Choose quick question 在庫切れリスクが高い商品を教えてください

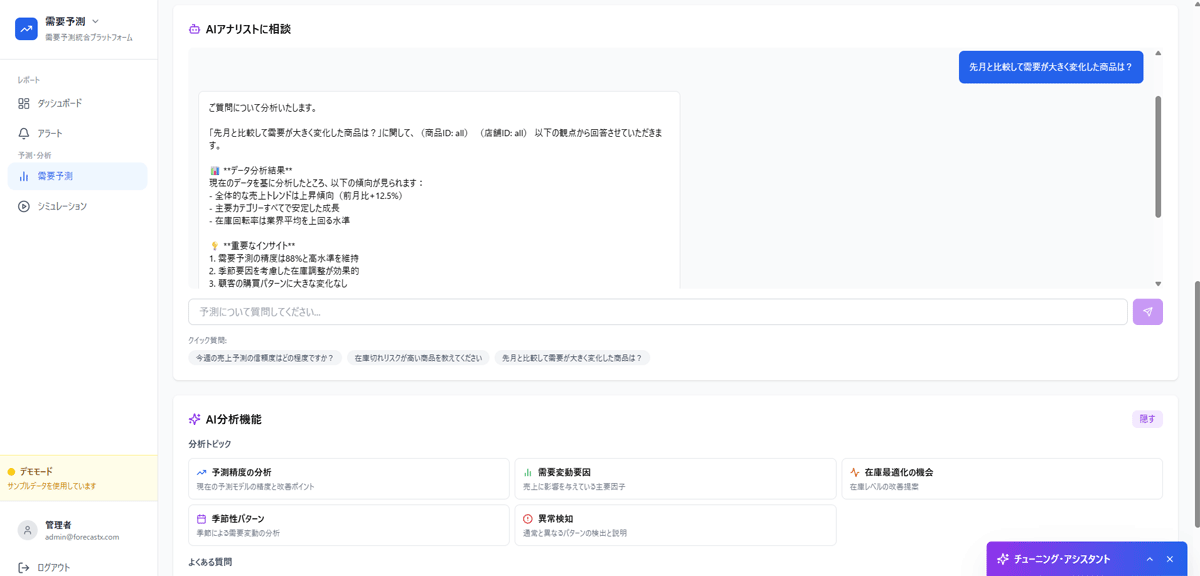[x=418, y=357]
